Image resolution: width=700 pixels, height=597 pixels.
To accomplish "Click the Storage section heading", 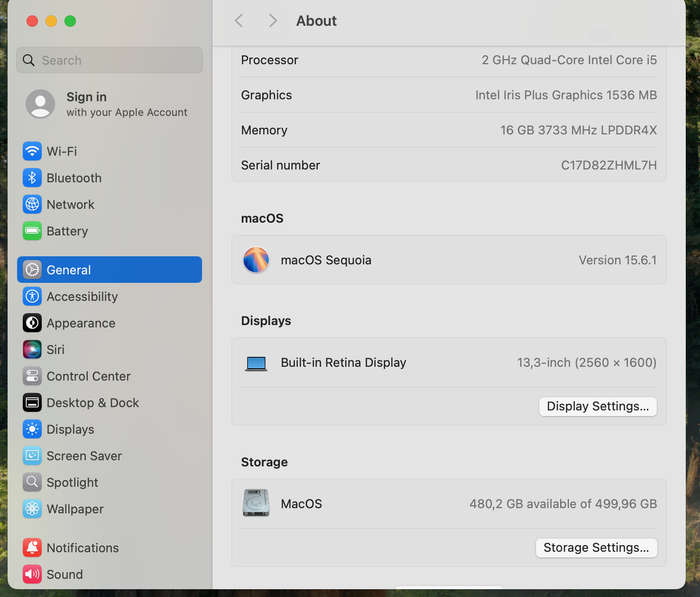I will 264,462.
